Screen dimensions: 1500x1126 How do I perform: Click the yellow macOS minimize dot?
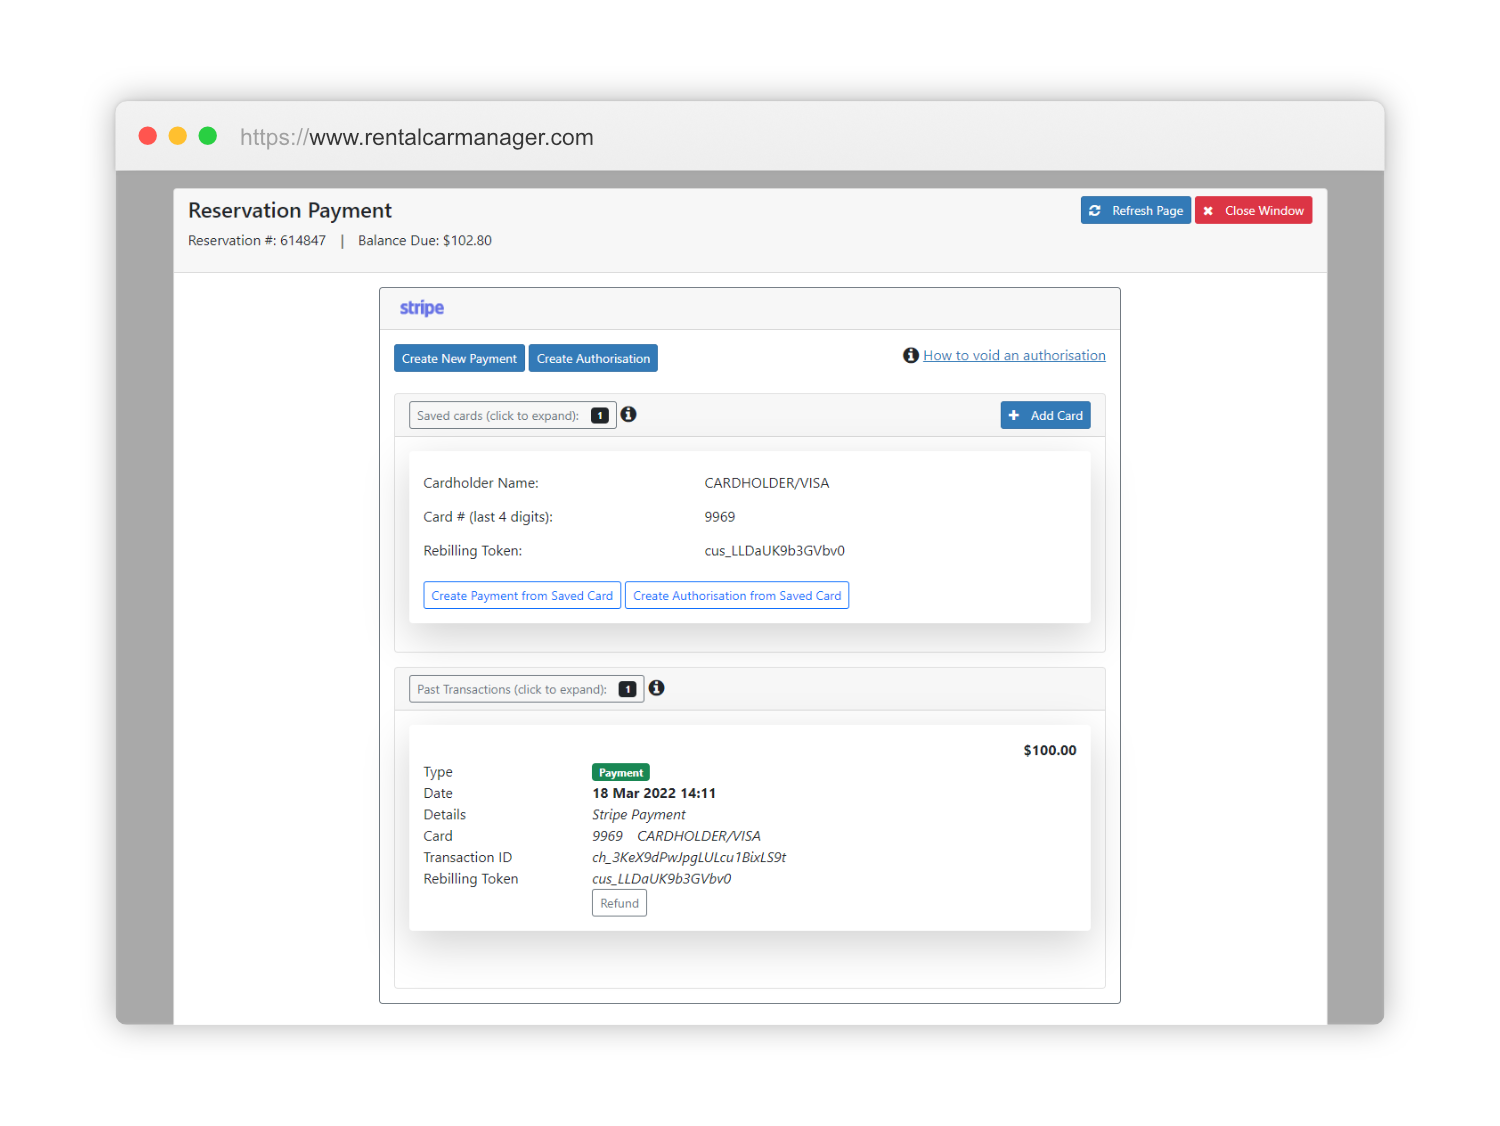[178, 136]
